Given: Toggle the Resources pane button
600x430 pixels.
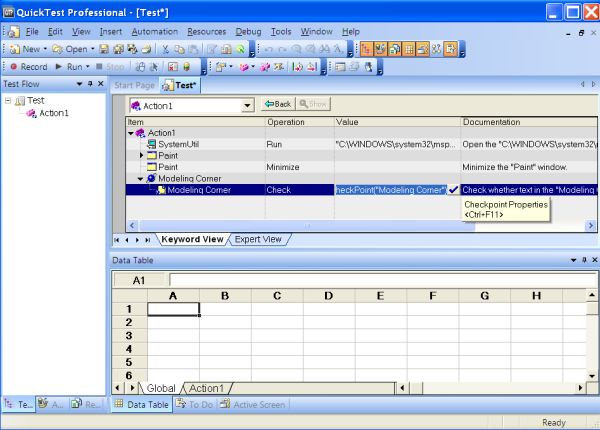Looking at the screenshot, I should (395, 49).
